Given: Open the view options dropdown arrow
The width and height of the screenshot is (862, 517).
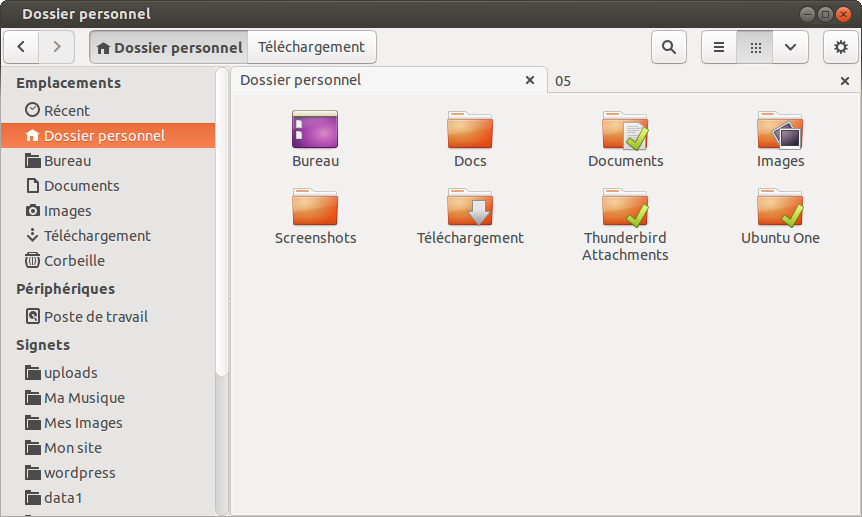Looking at the screenshot, I should (790, 47).
